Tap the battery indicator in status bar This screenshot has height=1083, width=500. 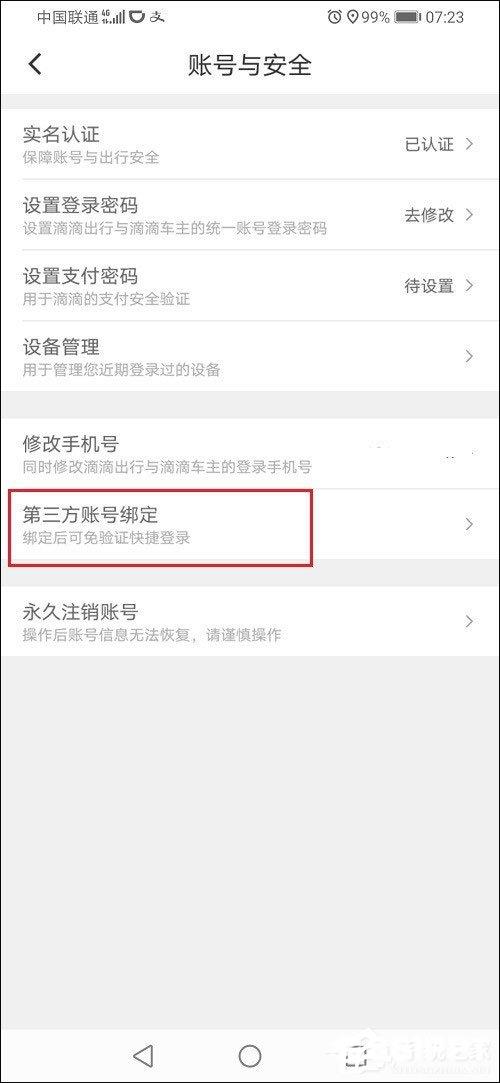pyautogui.click(x=407, y=17)
